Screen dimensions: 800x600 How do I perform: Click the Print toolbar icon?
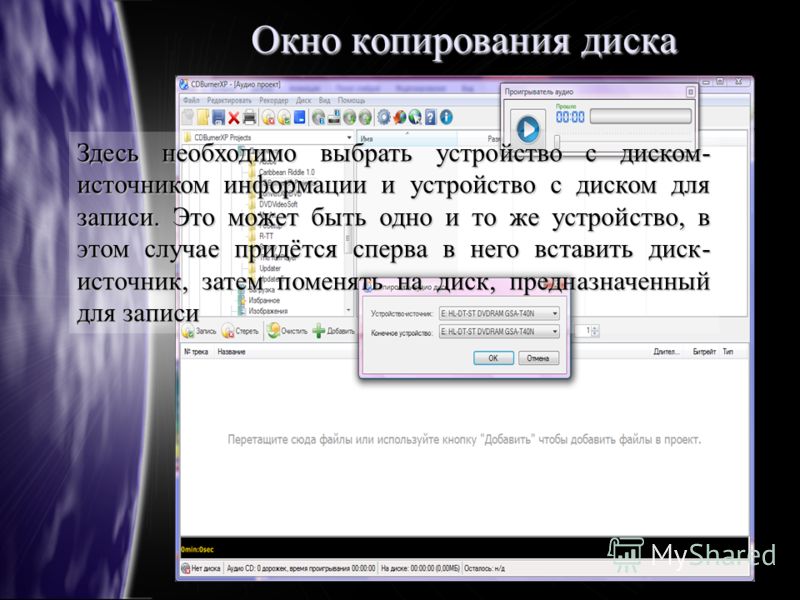coord(249,117)
